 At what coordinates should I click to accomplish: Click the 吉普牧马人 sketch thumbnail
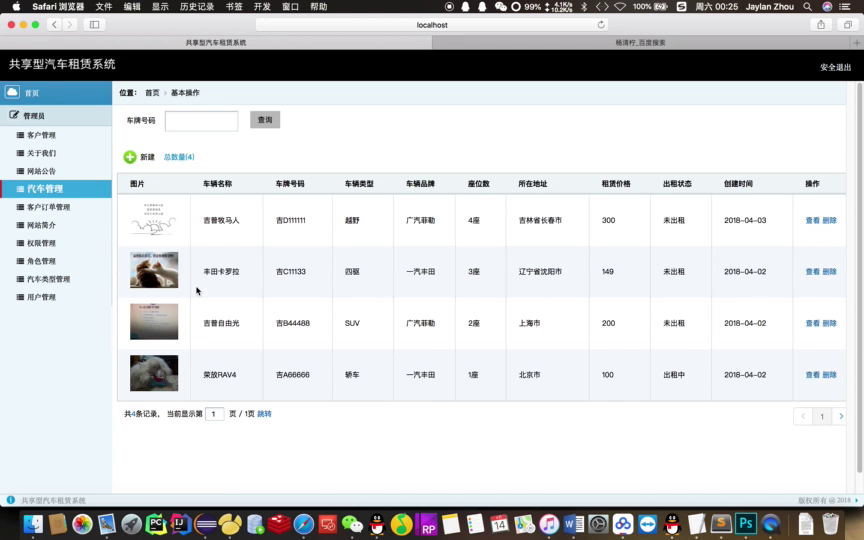[x=154, y=219]
